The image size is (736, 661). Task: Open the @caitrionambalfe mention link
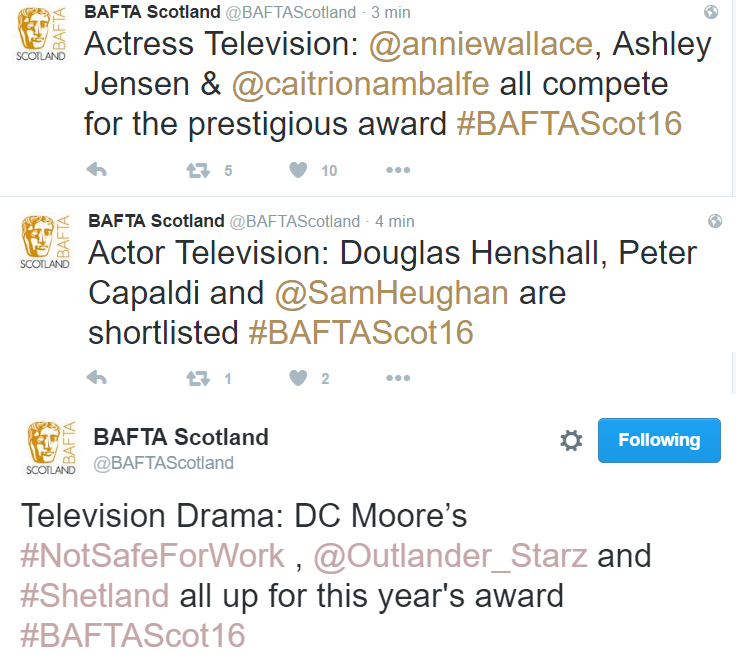(360, 85)
